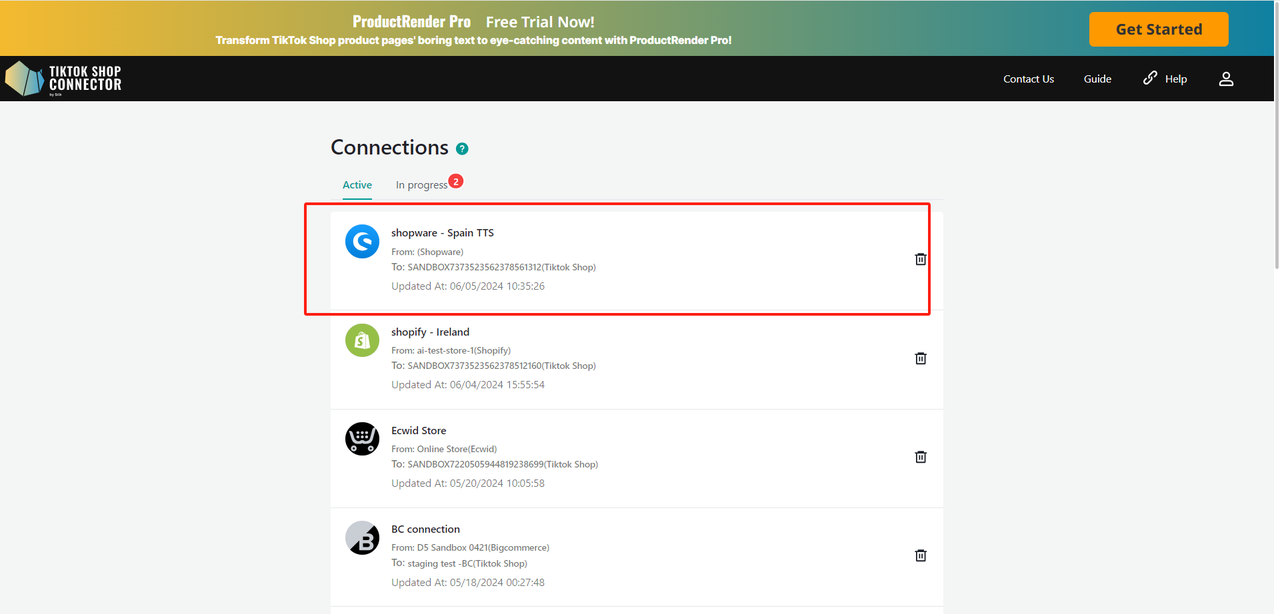Image resolution: width=1280 pixels, height=614 pixels.
Task: Click the BigCommerce logo icon
Action: [362, 538]
